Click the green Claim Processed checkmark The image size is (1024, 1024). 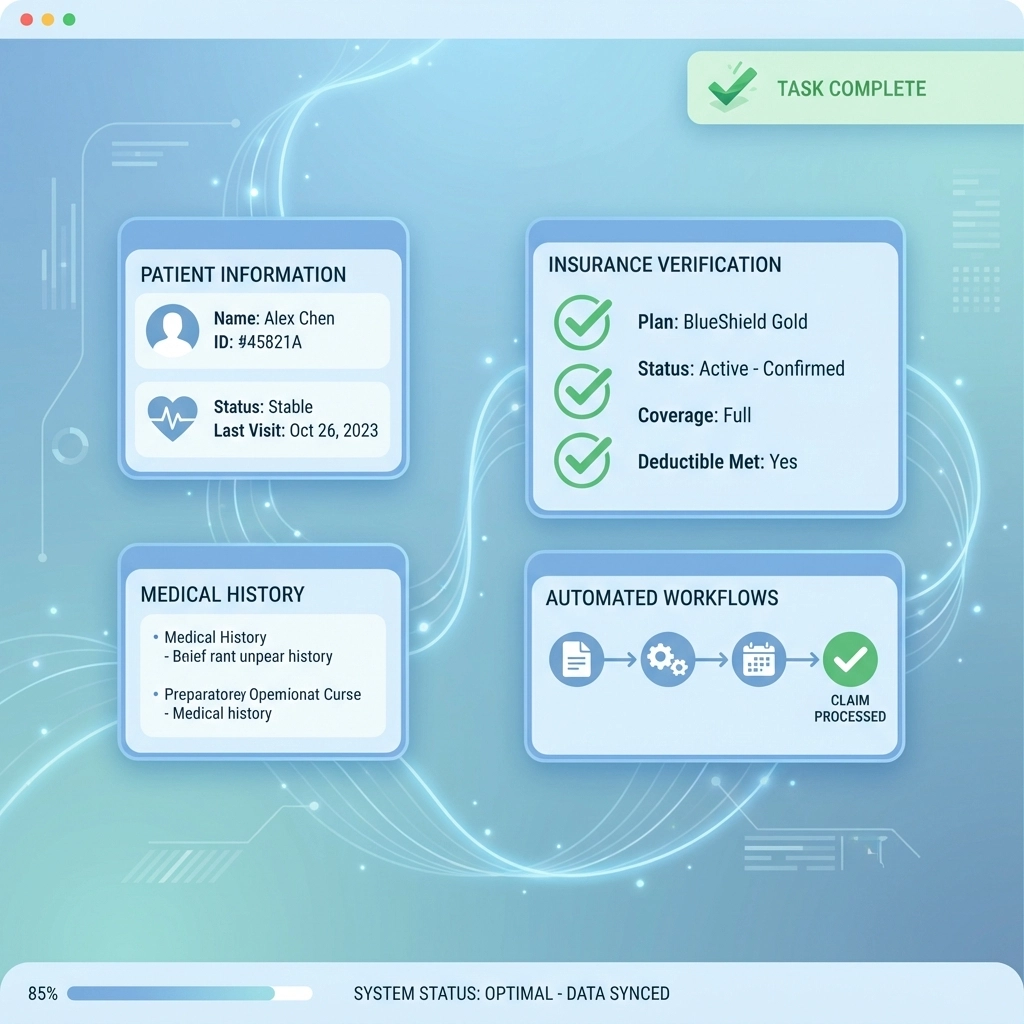[x=850, y=659]
